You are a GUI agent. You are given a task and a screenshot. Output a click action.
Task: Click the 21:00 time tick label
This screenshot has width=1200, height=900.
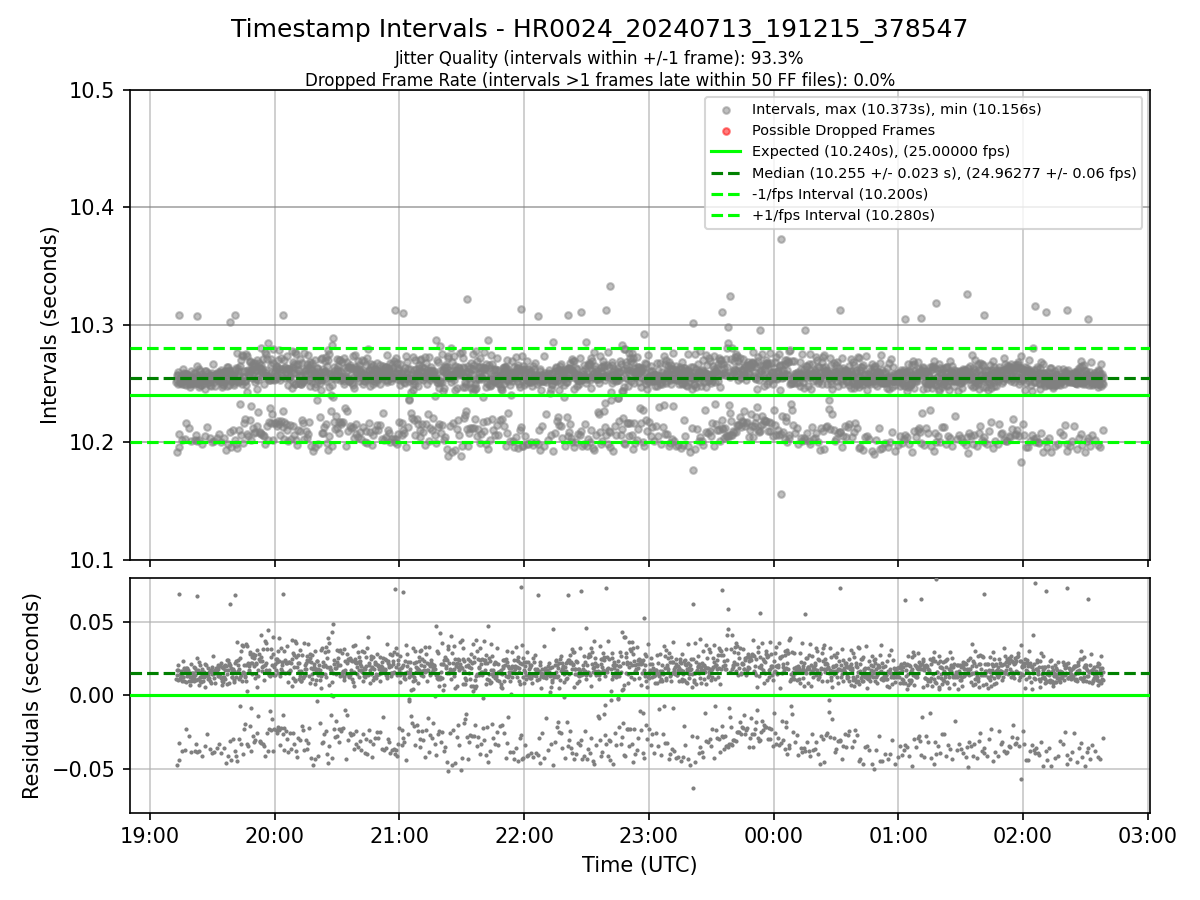point(399,835)
